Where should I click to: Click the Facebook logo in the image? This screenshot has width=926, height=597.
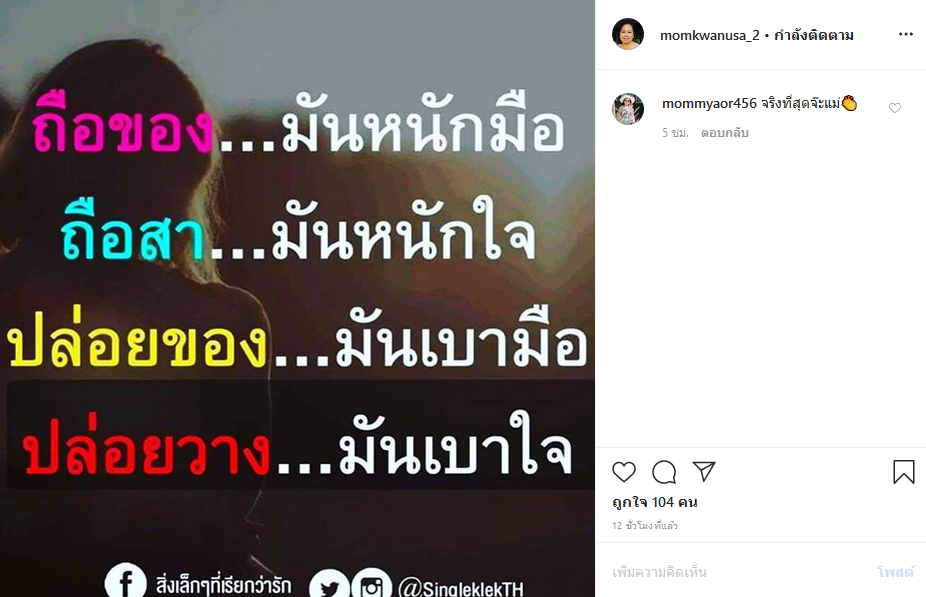pyautogui.click(x=126, y=581)
